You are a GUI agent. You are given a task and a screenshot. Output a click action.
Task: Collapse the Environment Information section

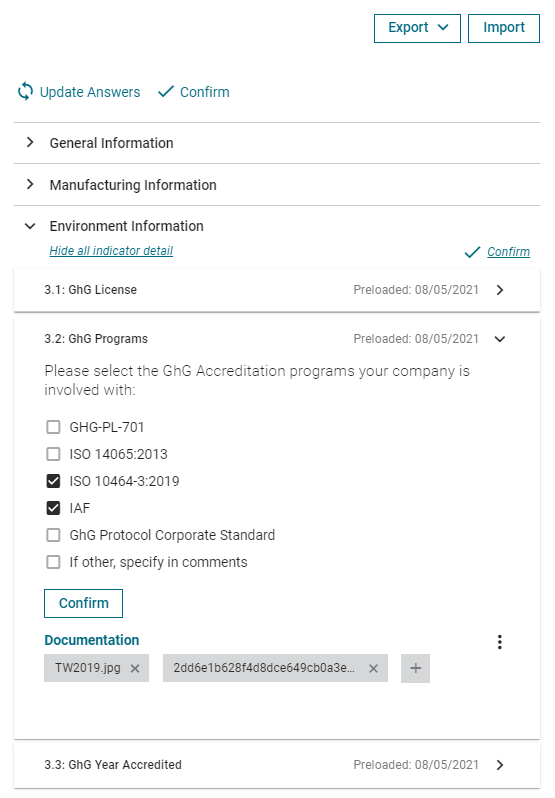click(30, 226)
